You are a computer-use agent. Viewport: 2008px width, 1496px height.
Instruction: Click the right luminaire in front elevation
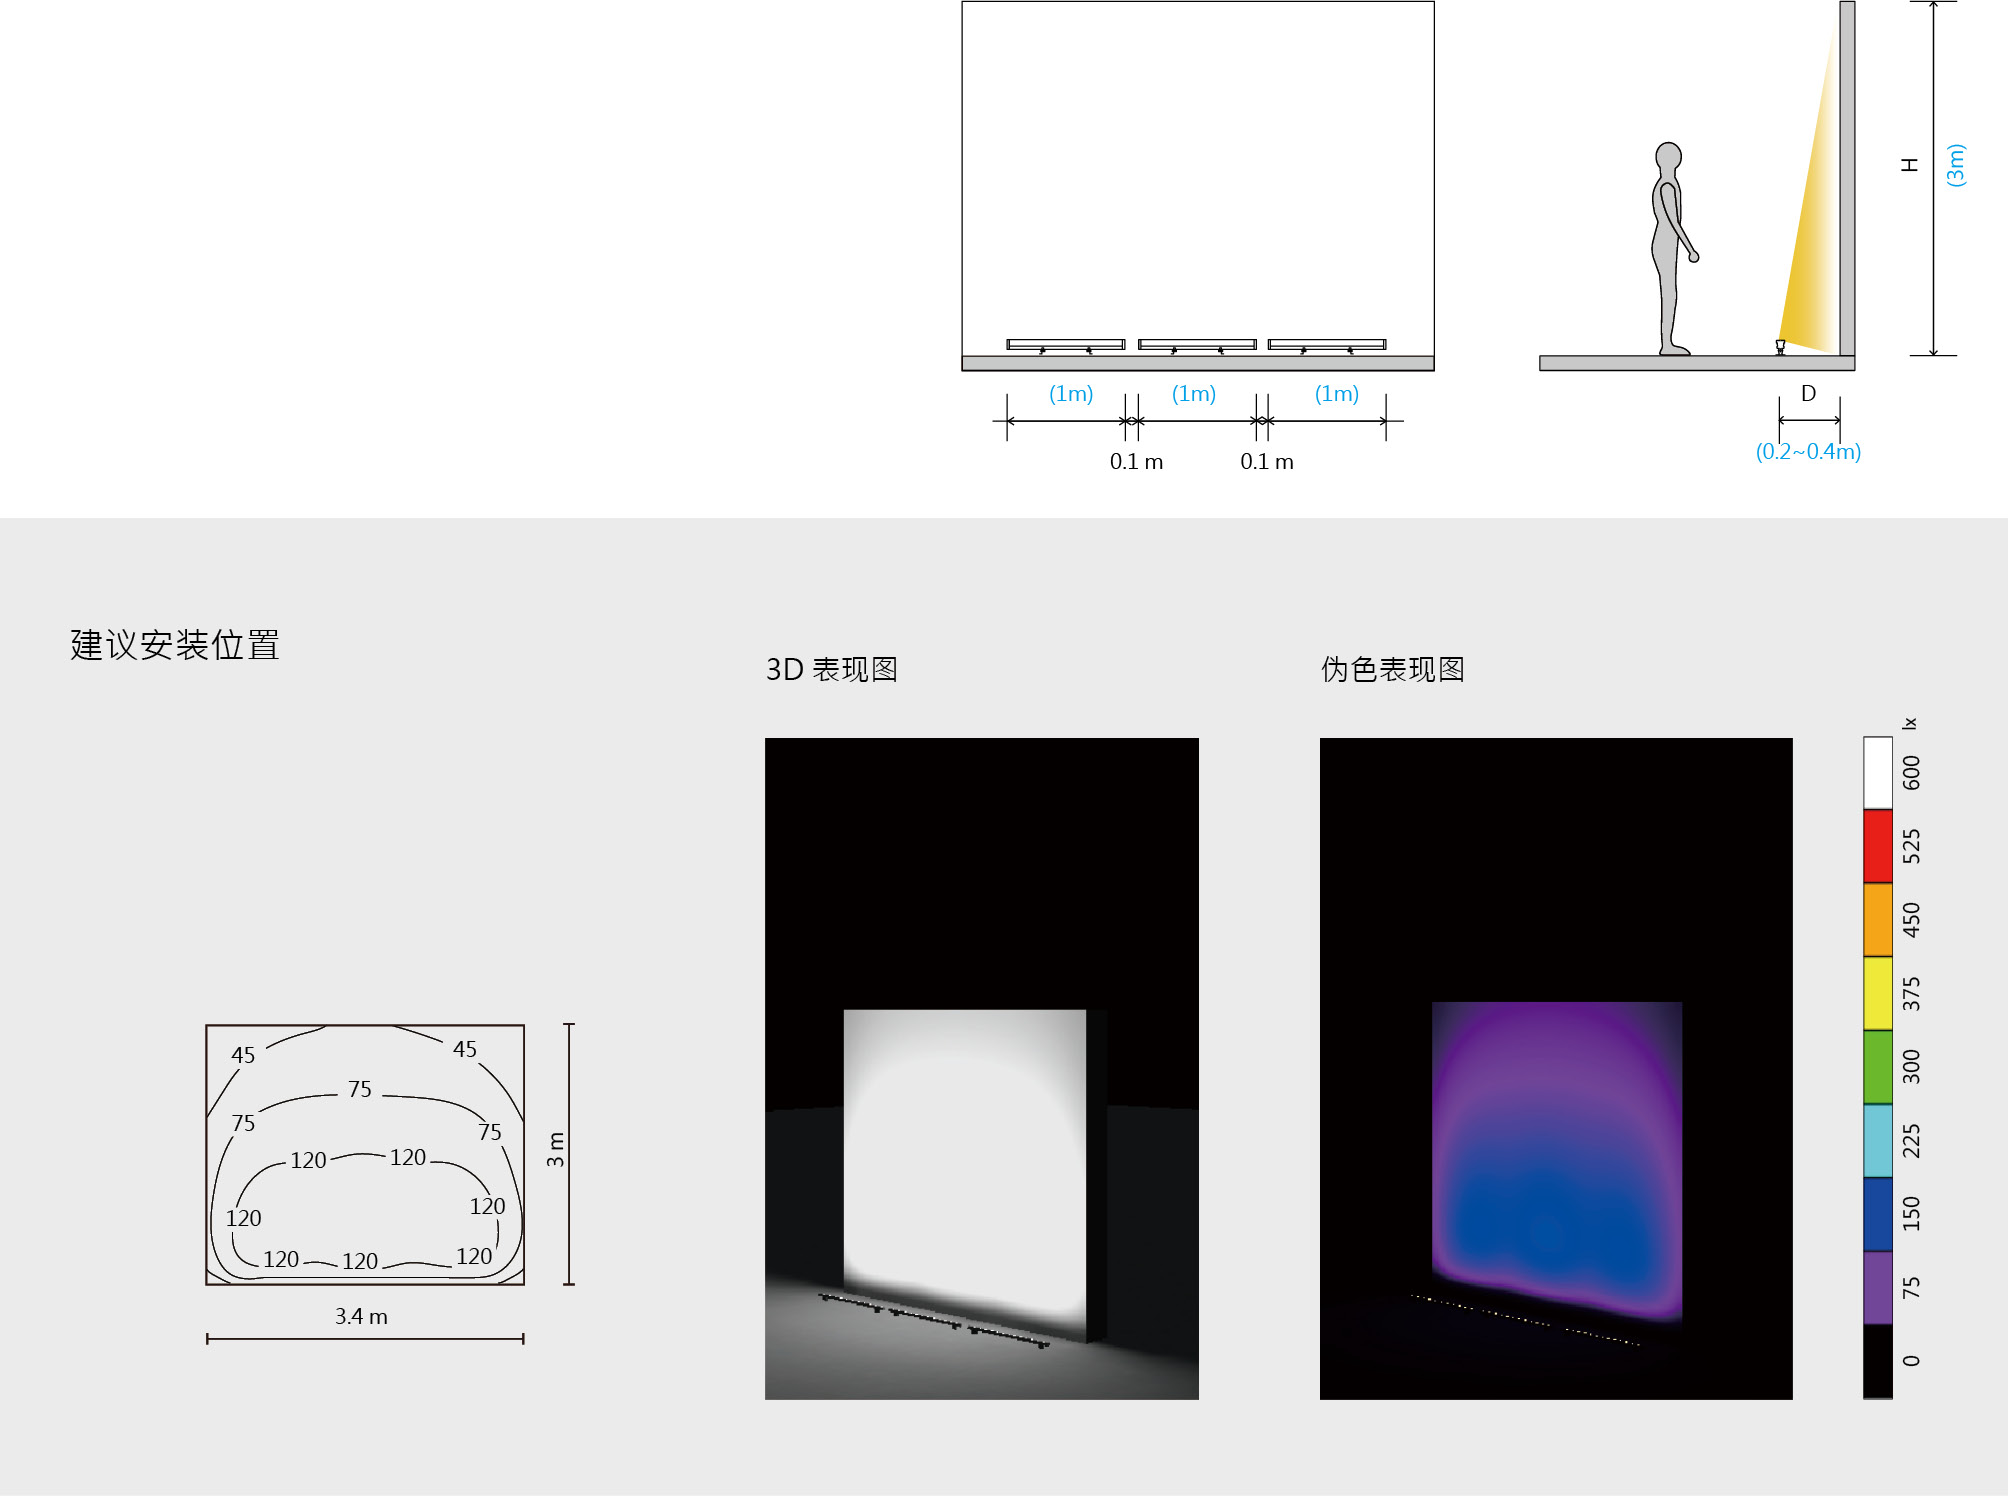(x=1327, y=346)
